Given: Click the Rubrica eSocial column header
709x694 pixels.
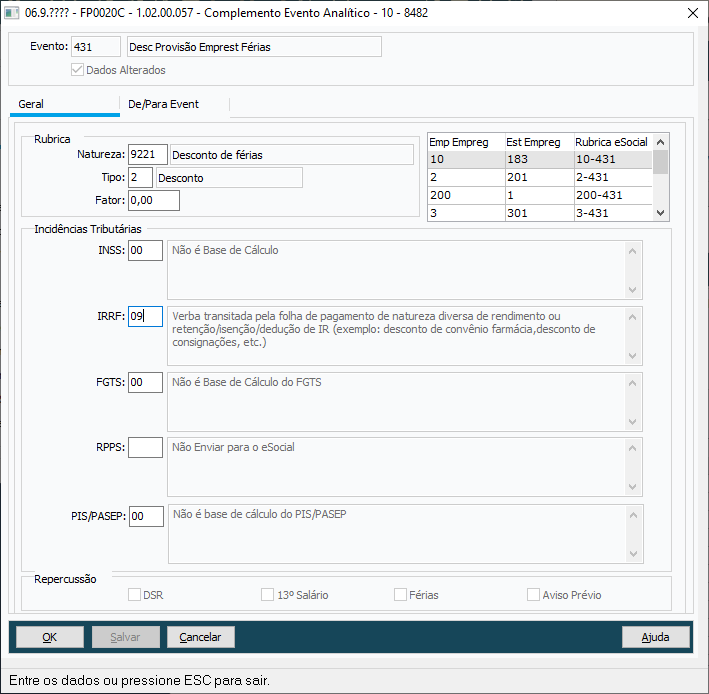Looking at the screenshot, I should (613, 142).
